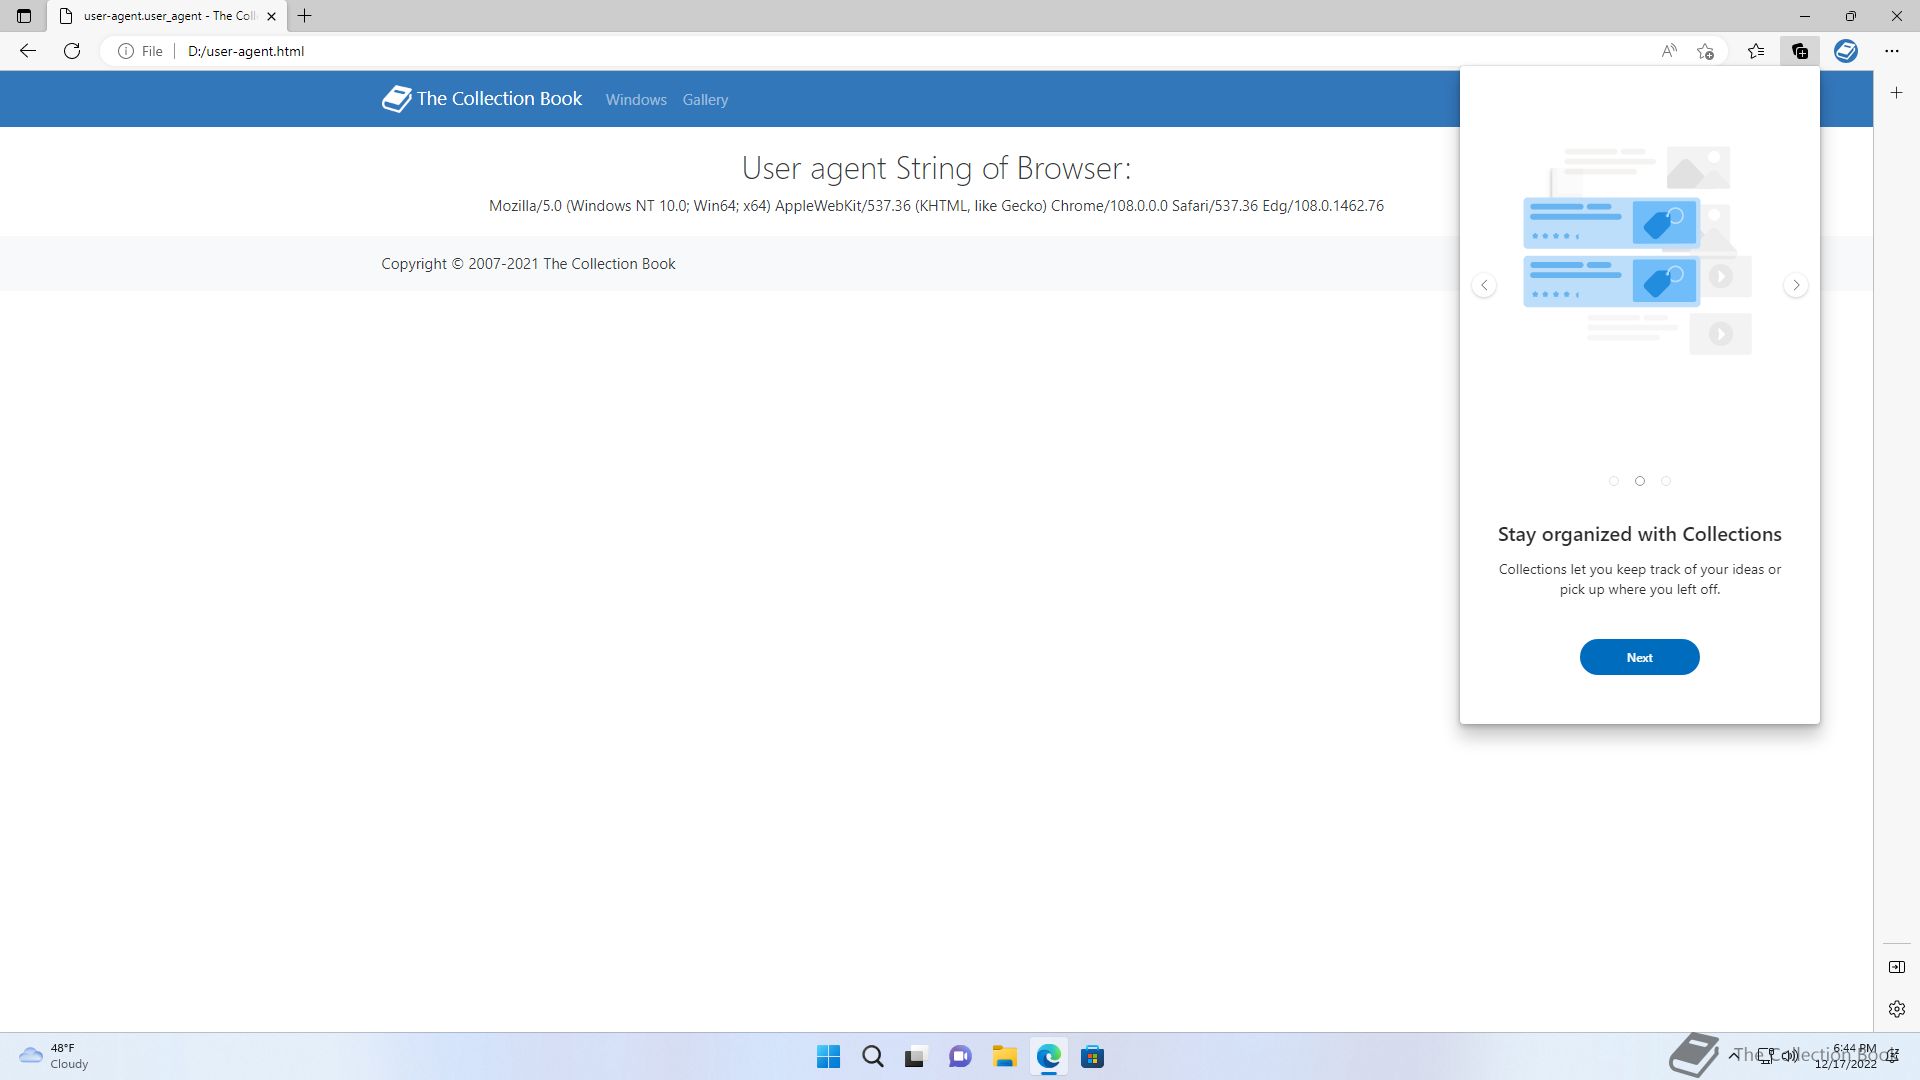The width and height of the screenshot is (1920, 1080).
Task: Expand the sidebar plus button
Action: pyautogui.click(x=1896, y=93)
